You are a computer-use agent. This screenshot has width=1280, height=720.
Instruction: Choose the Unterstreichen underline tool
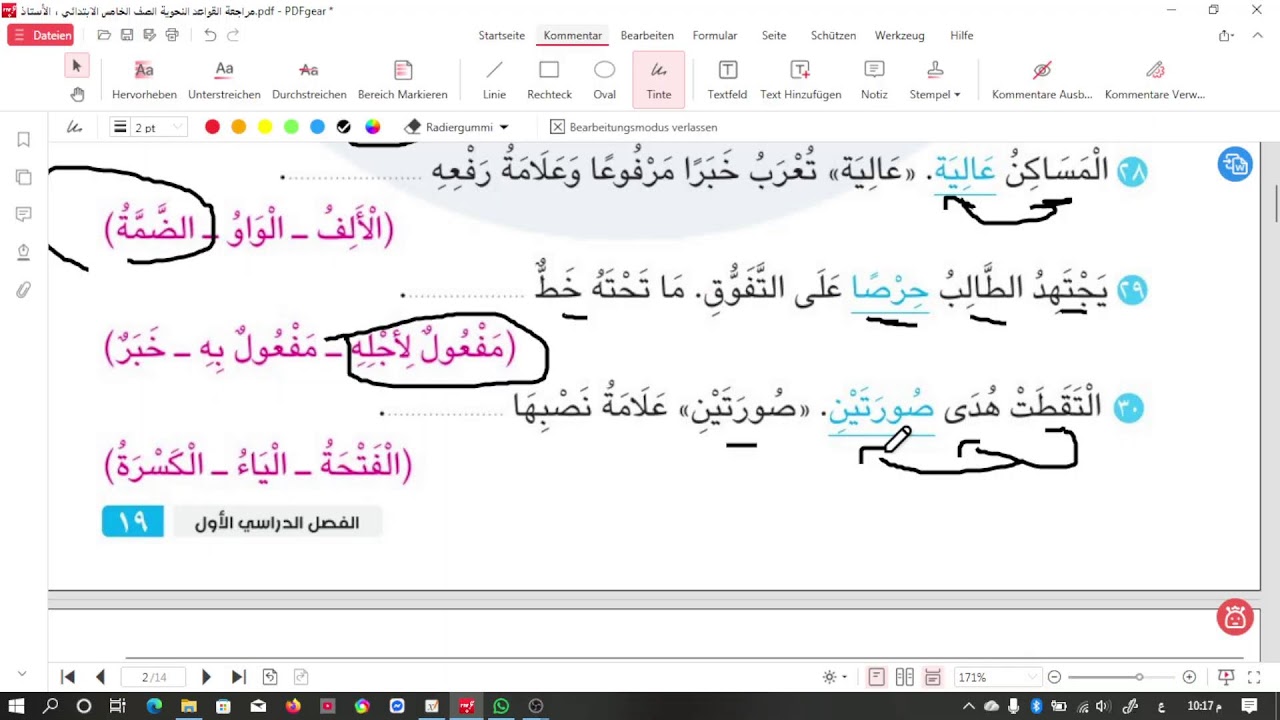[224, 81]
